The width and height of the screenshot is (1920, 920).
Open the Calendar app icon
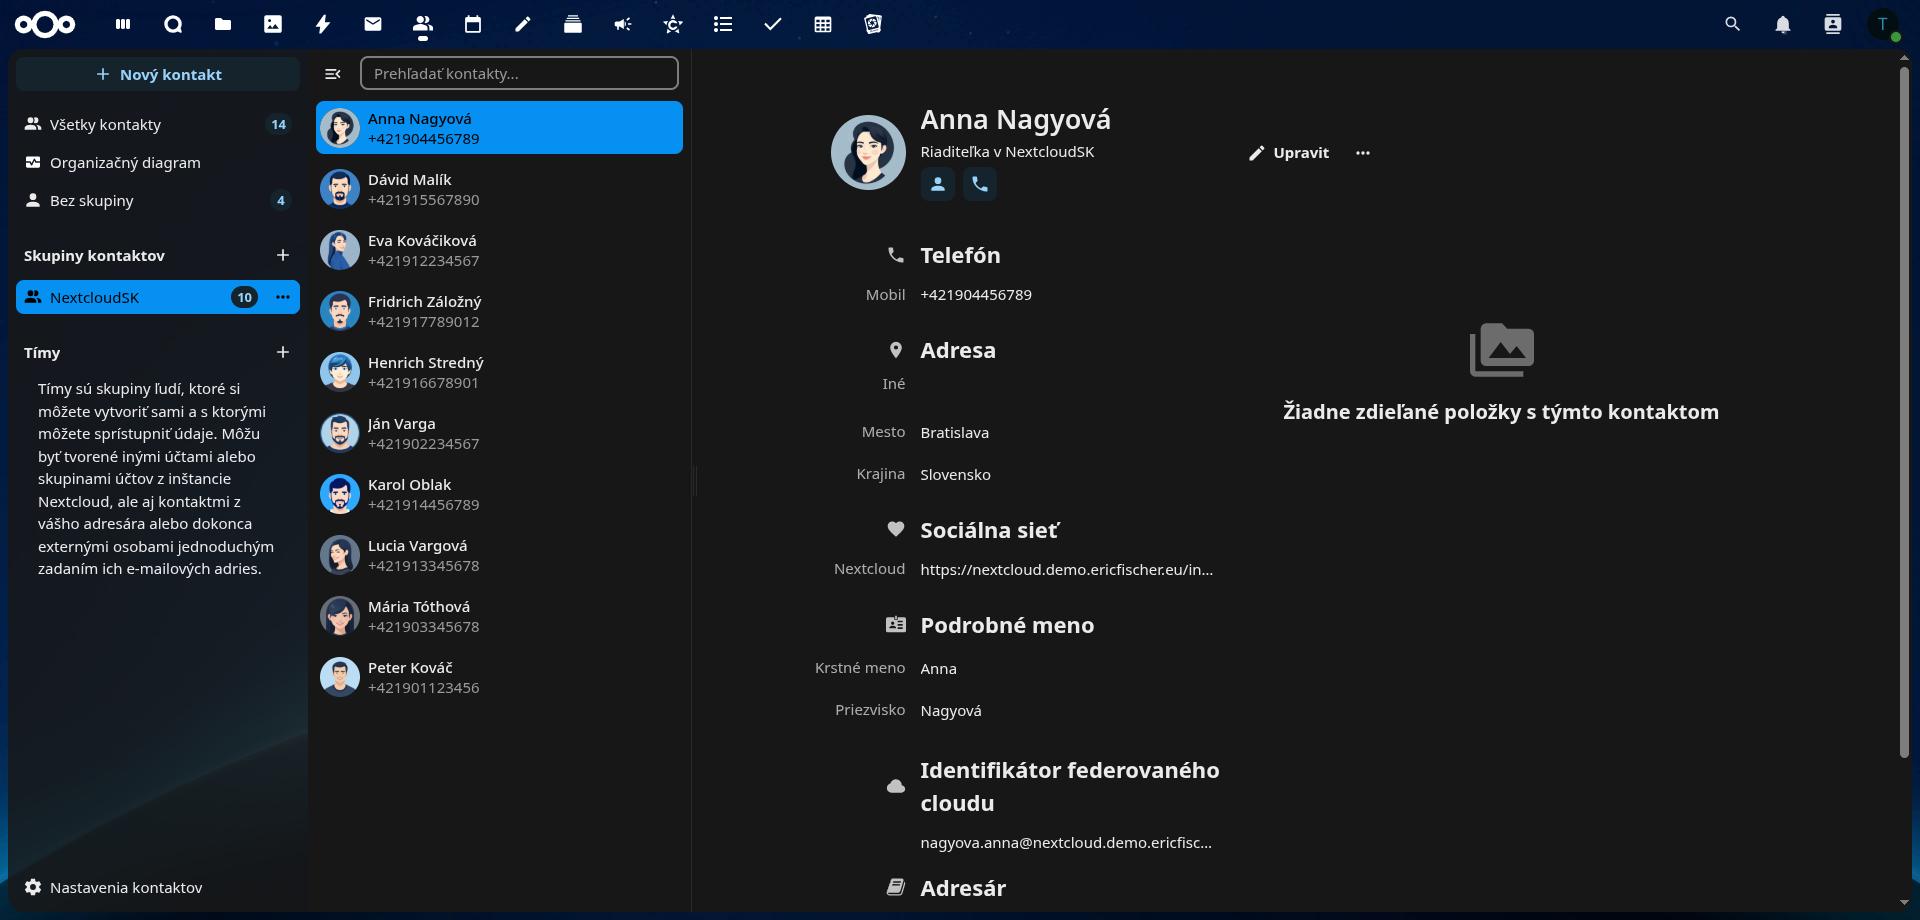click(472, 24)
